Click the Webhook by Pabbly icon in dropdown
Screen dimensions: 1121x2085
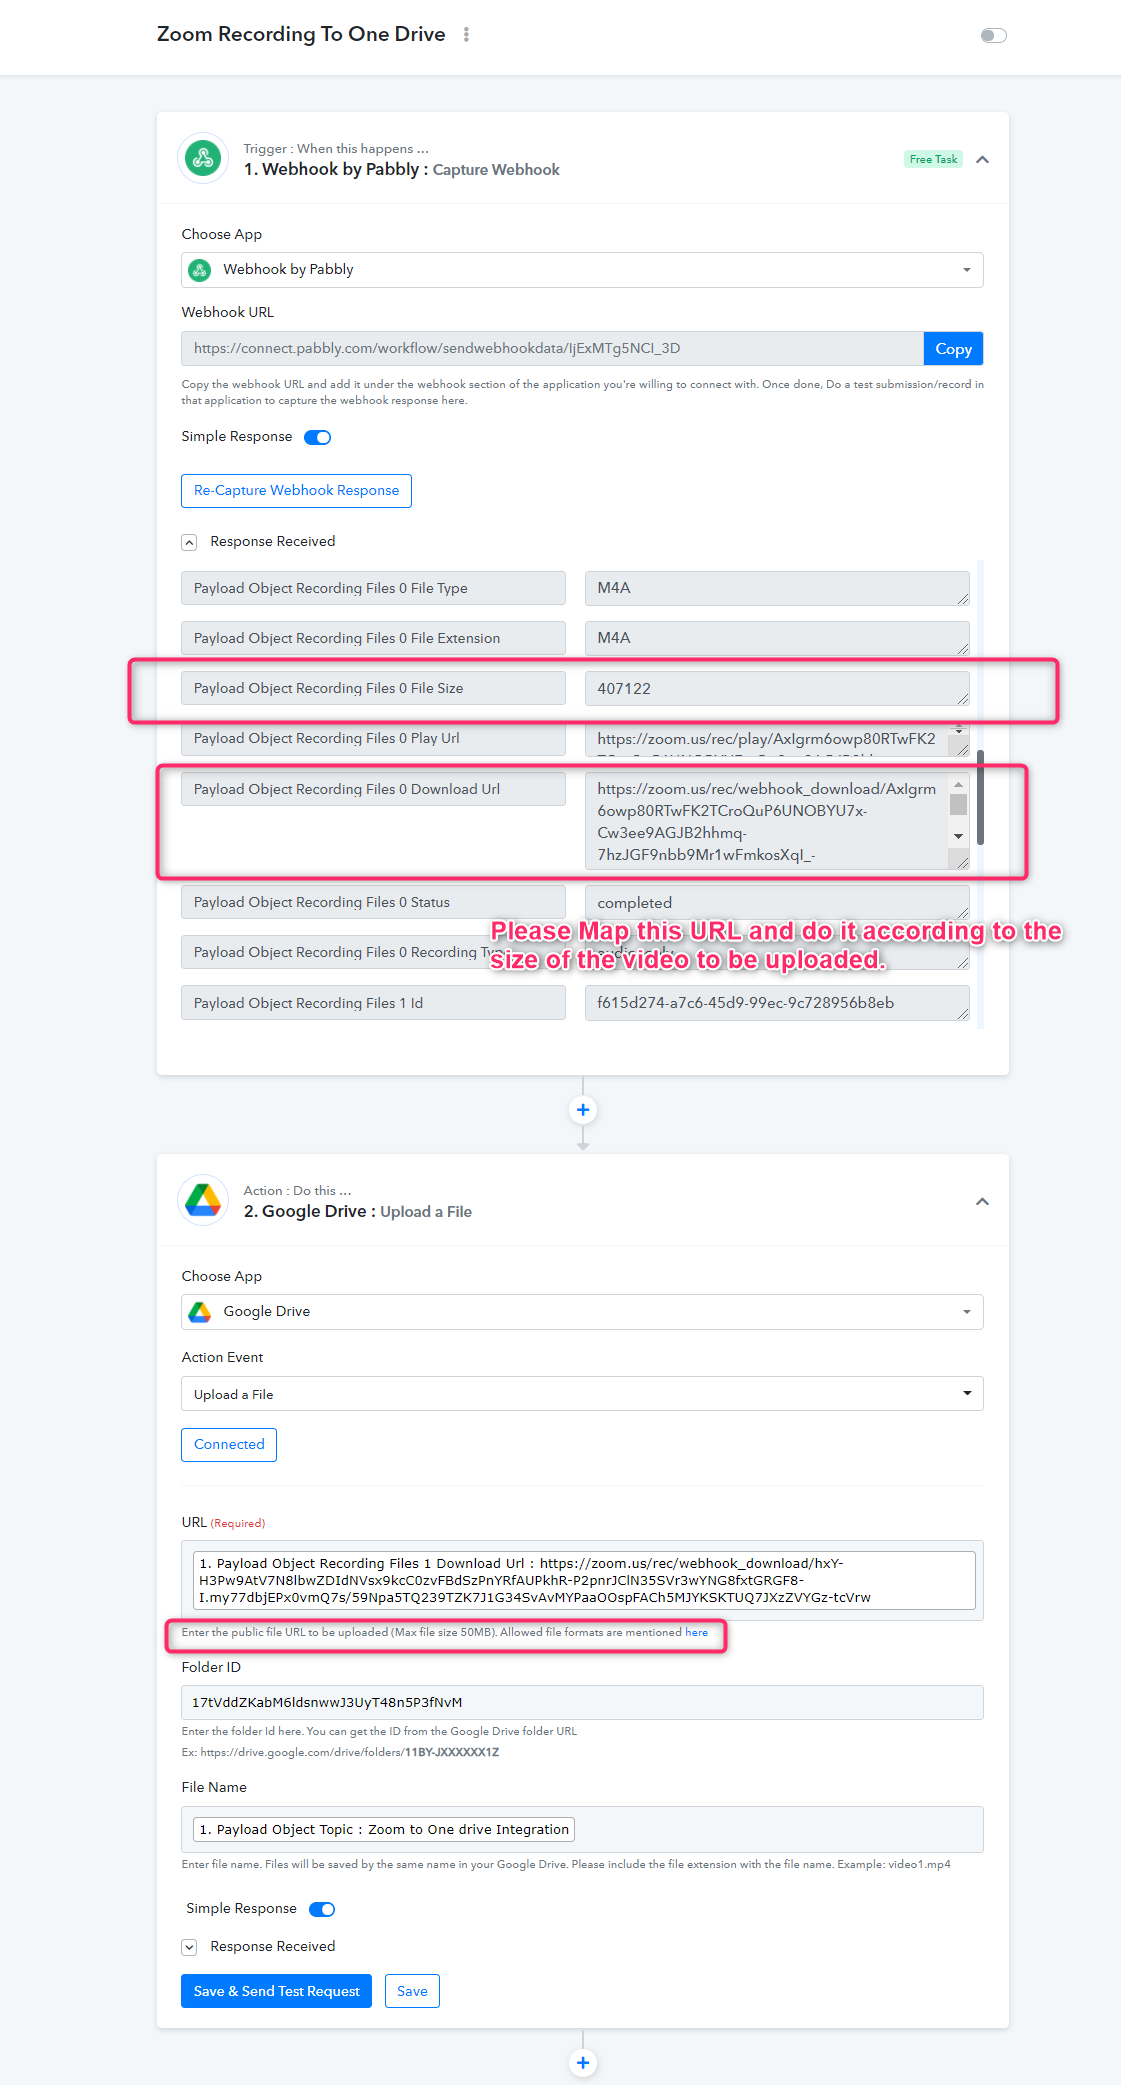[200, 270]
